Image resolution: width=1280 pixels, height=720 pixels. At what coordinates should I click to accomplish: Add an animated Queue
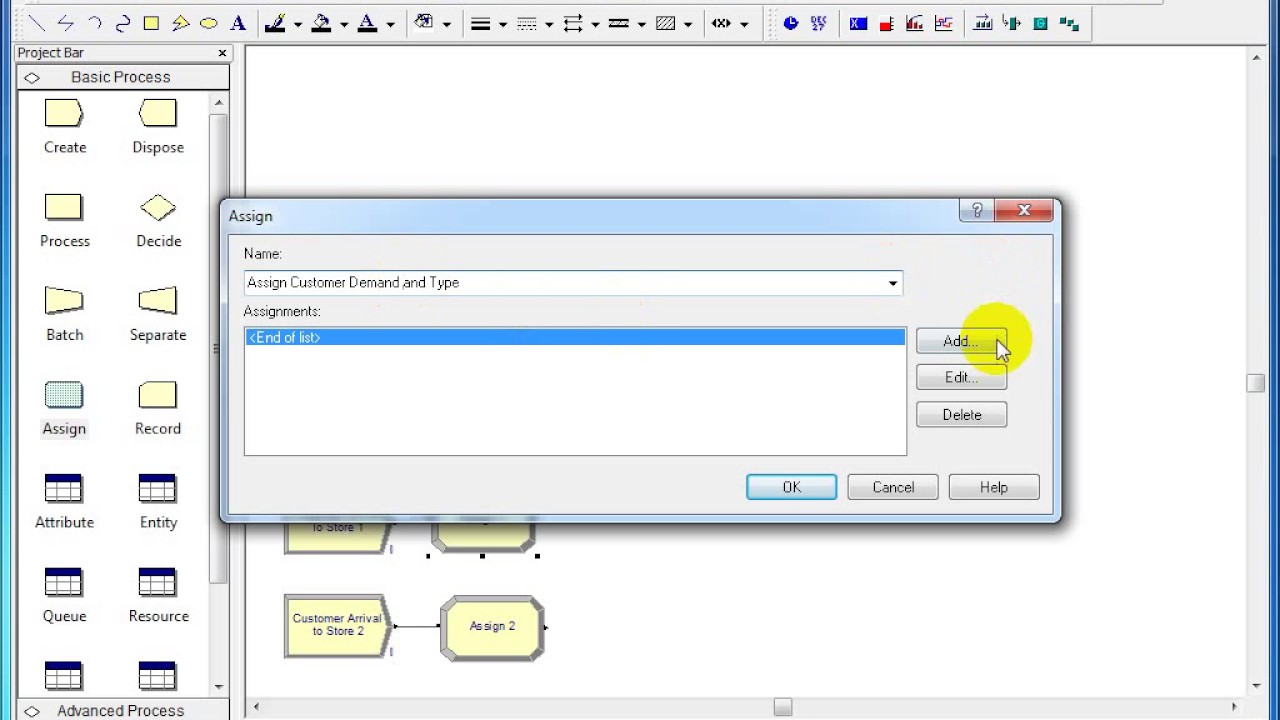coord(983,23)
